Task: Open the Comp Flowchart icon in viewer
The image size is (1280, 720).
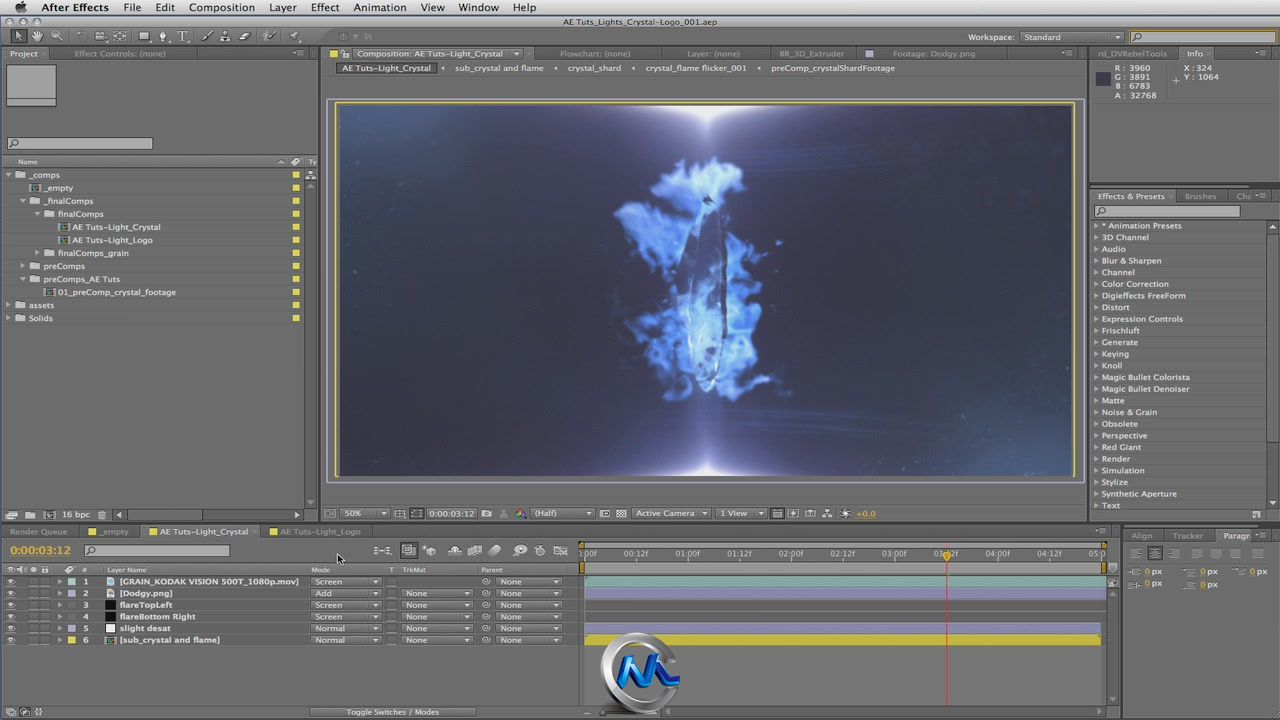Action: pos(826,513)
